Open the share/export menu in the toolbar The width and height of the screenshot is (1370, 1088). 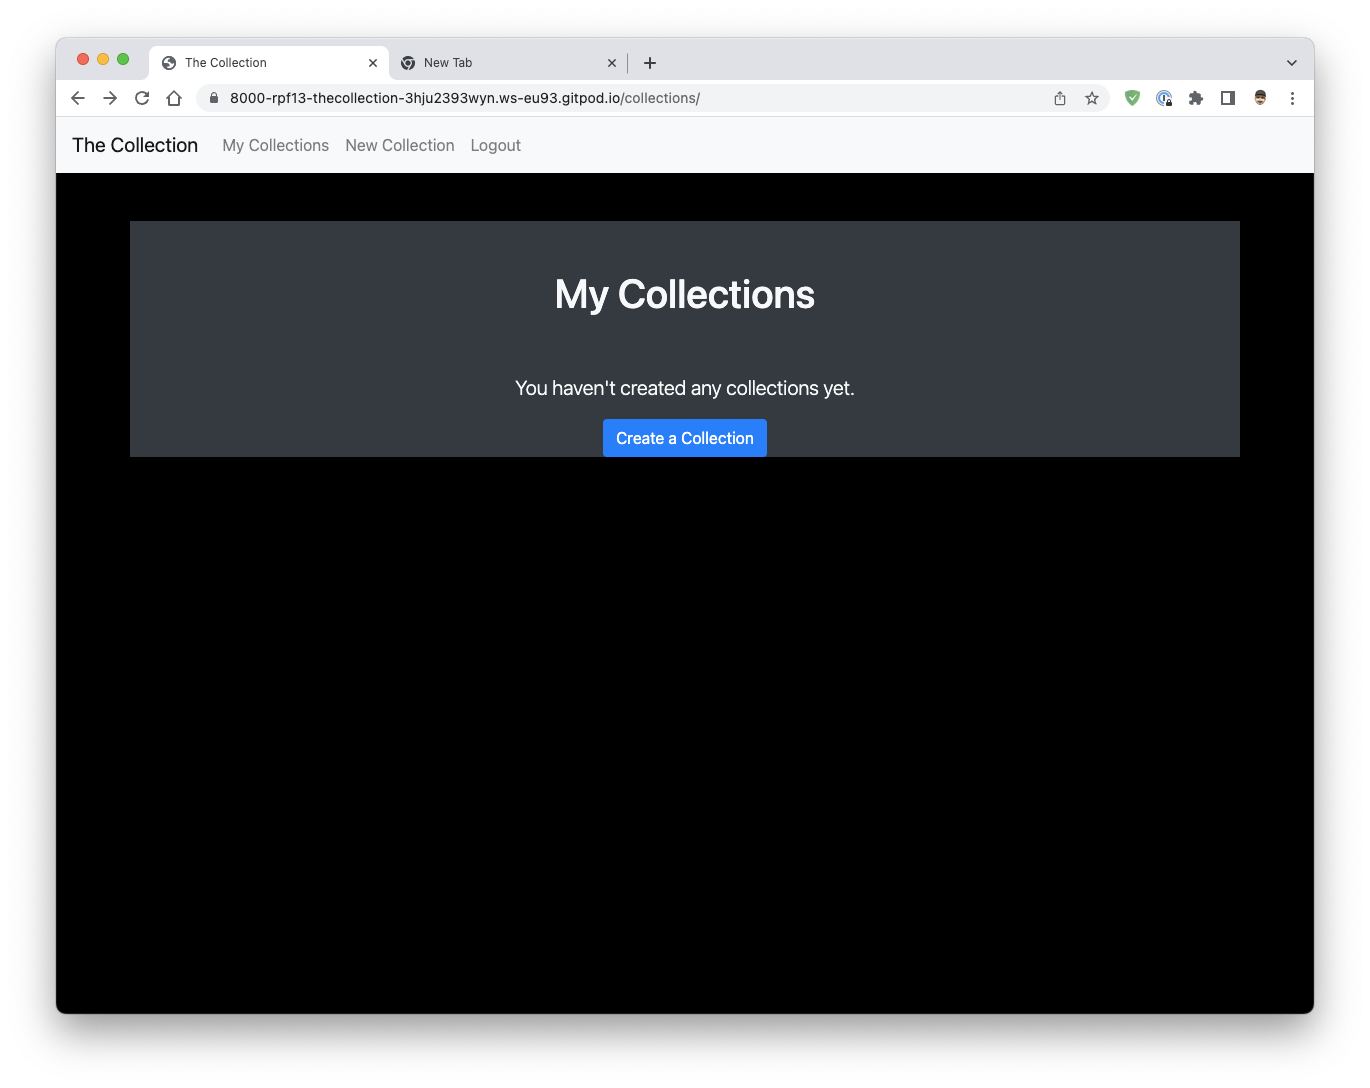click(x=1059, y=98)
